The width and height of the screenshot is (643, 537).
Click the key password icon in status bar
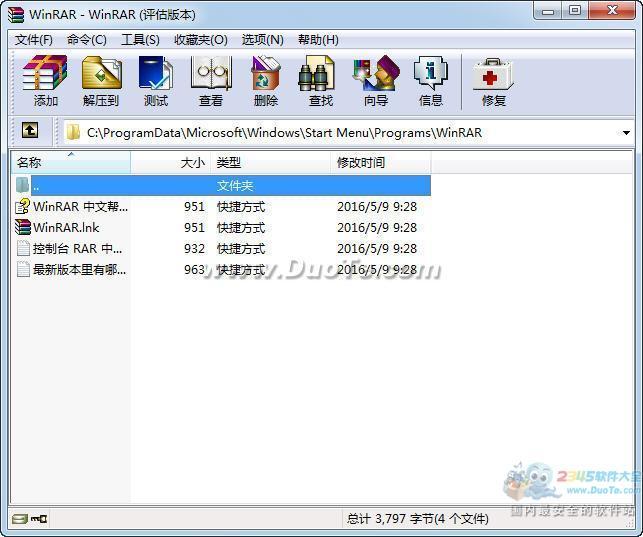39,519
